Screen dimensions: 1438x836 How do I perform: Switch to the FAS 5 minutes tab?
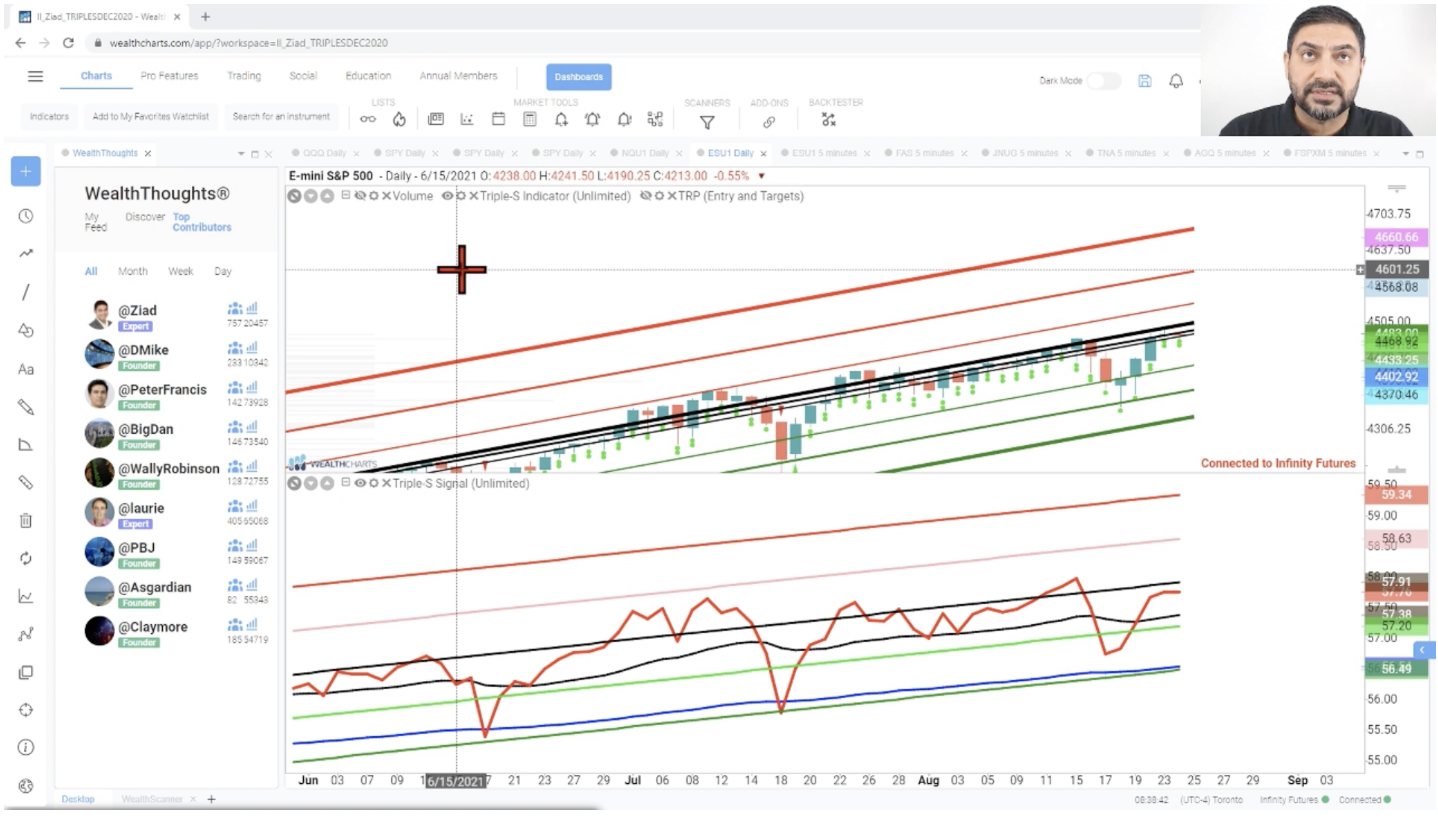[x=925, y=153]
